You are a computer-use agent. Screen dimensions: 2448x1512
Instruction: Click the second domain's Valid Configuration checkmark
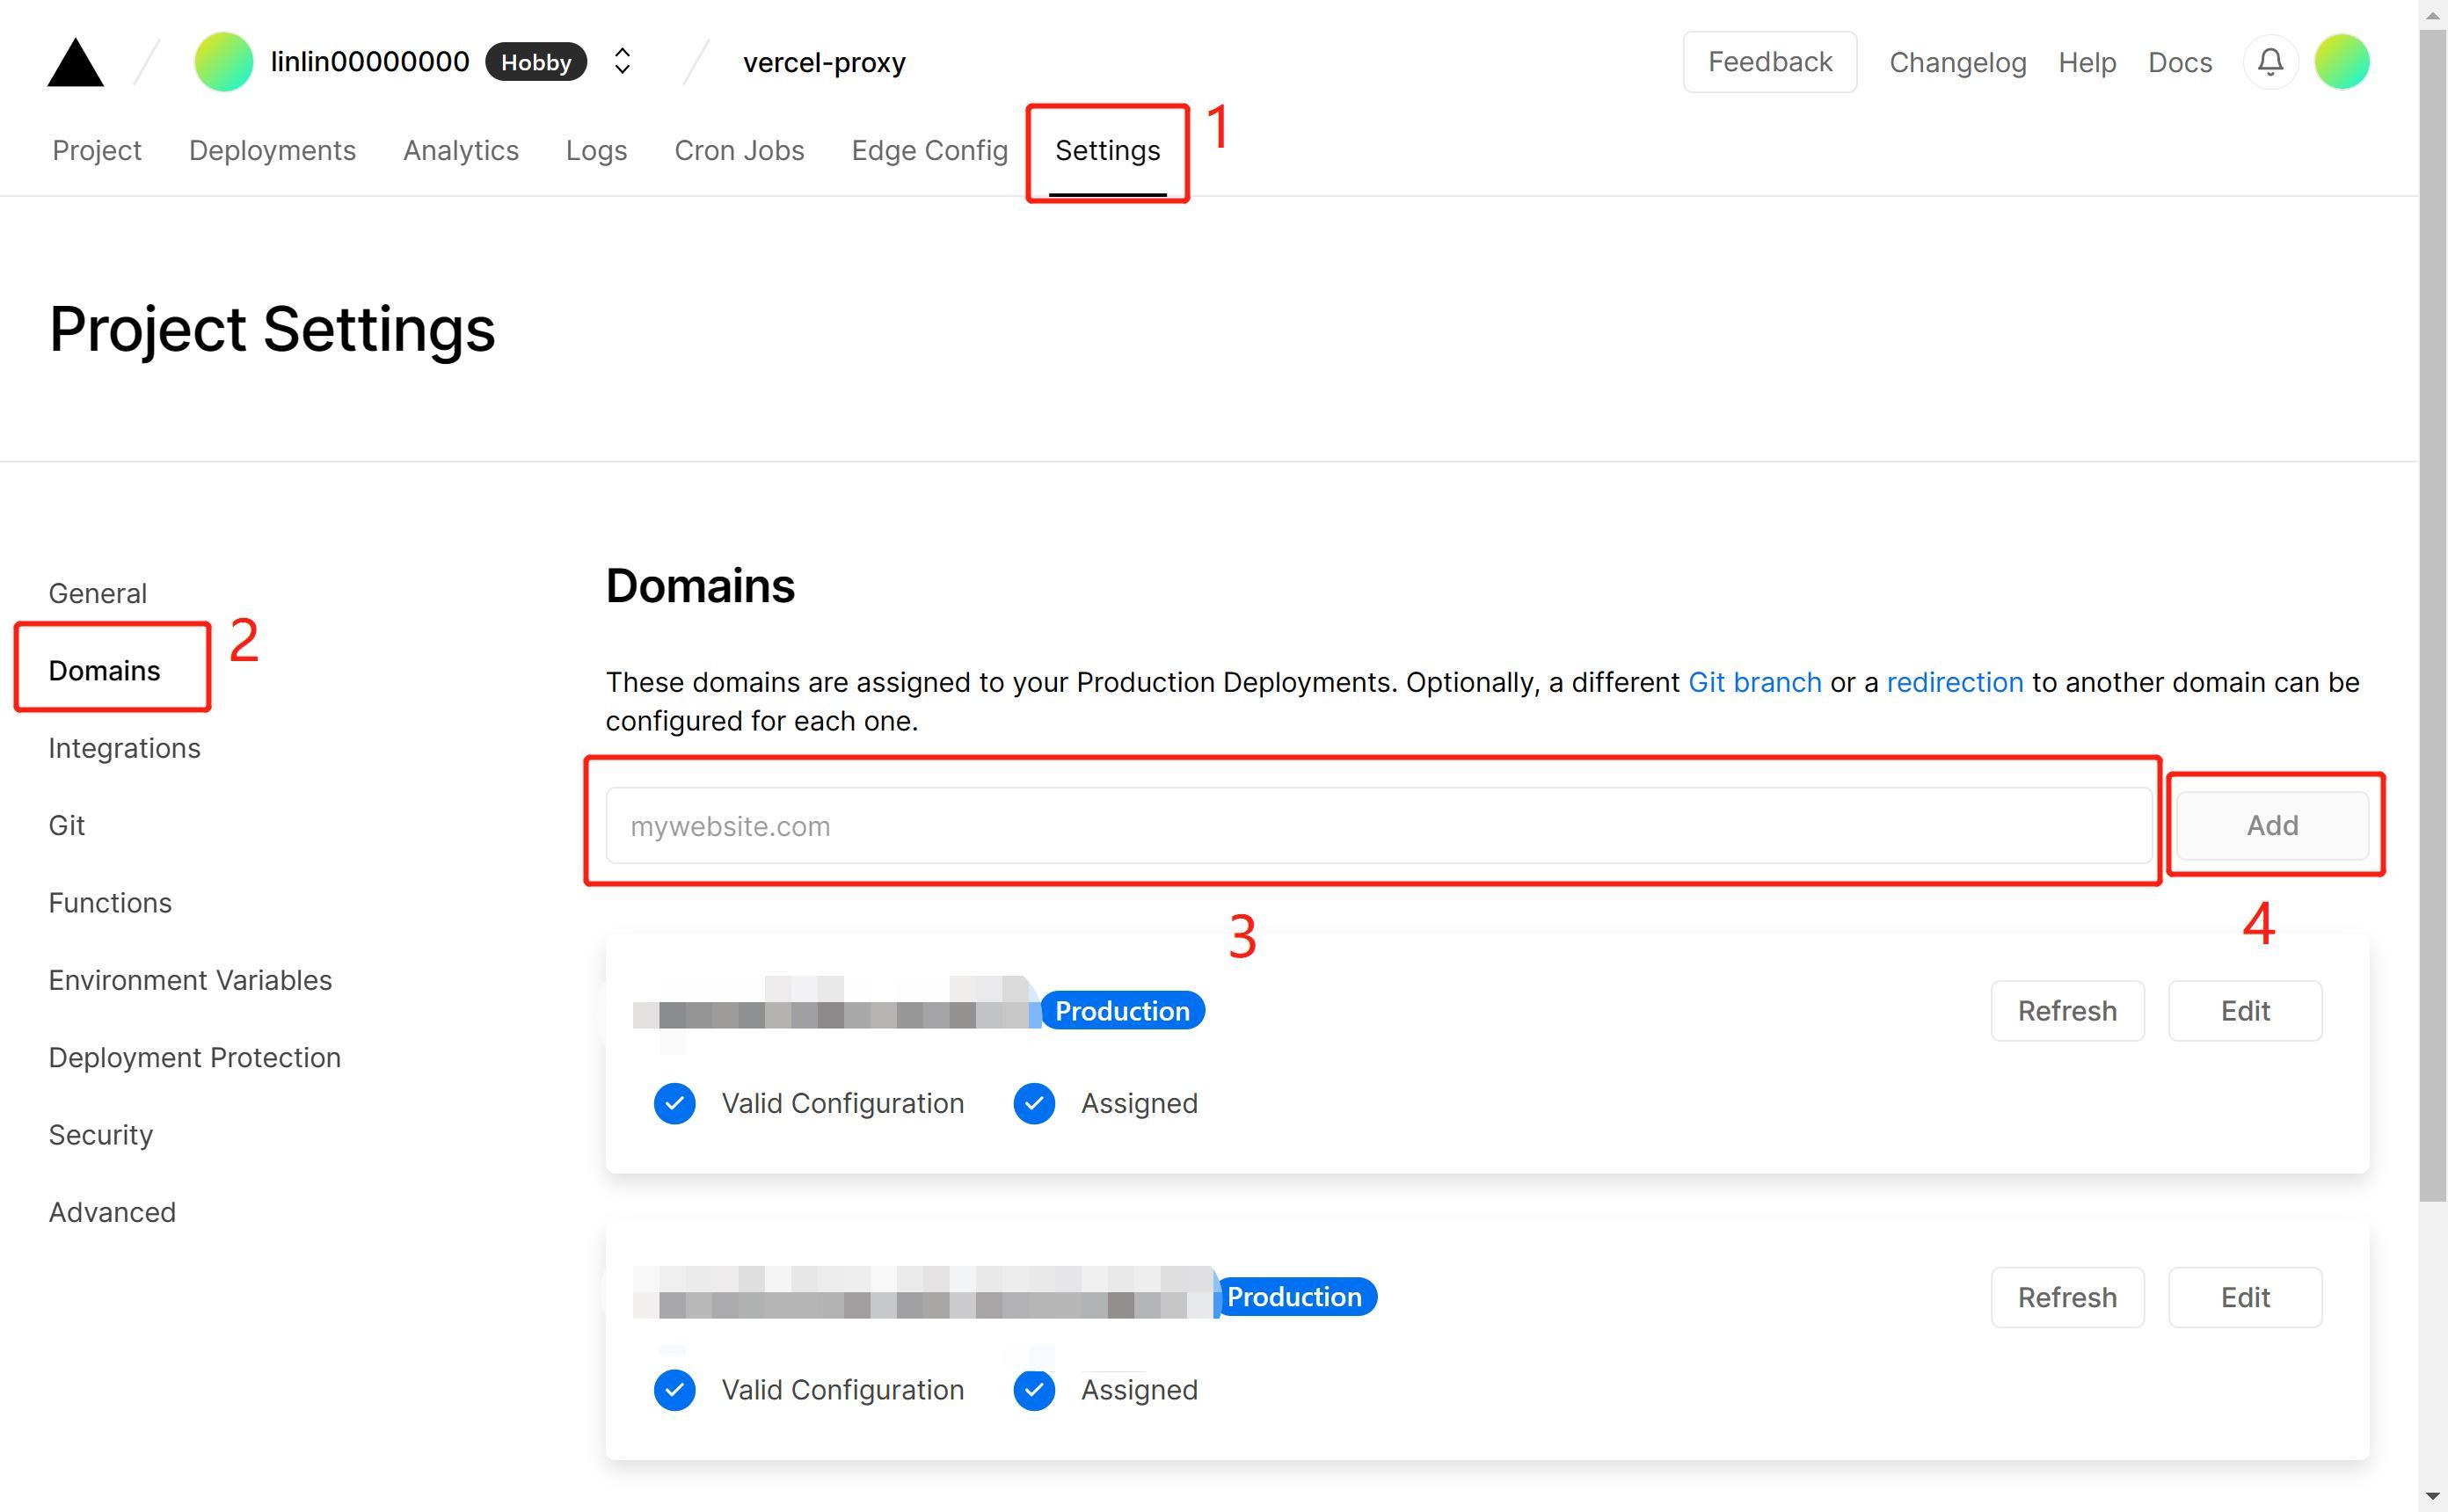click(674, 1389)
